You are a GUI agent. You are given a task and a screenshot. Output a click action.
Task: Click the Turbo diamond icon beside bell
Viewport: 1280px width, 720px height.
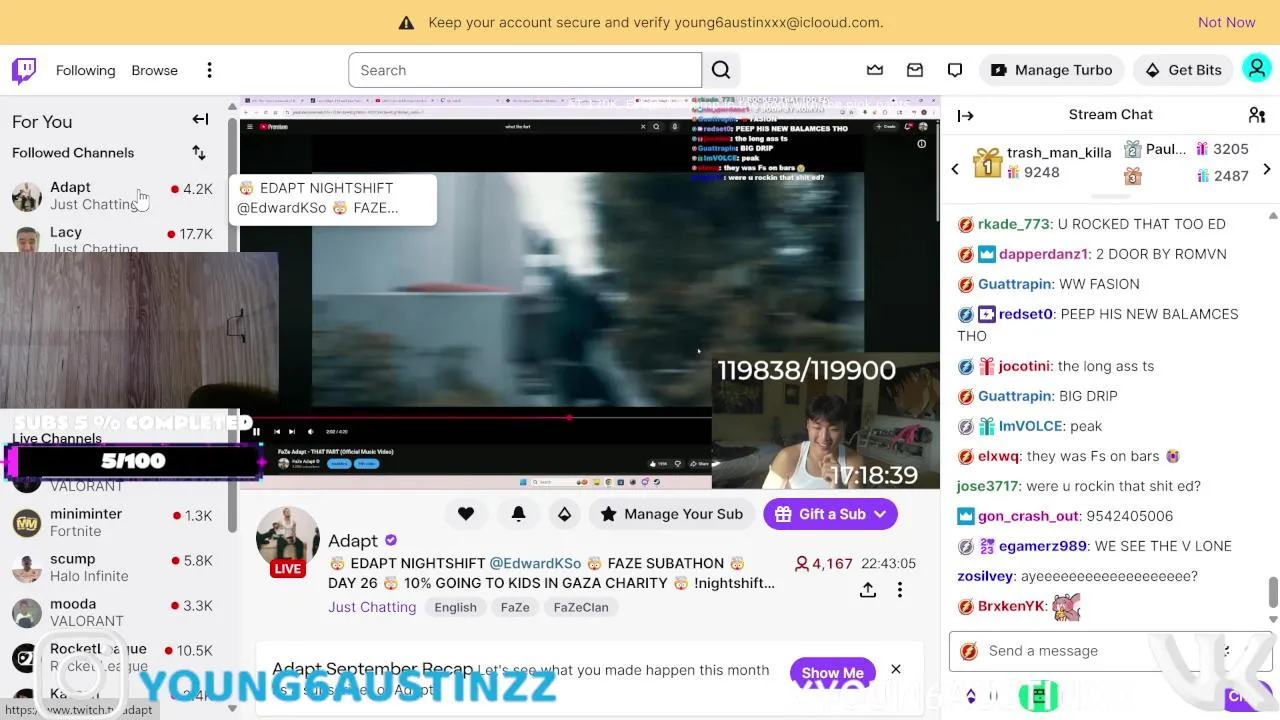(x=564, y=514)
